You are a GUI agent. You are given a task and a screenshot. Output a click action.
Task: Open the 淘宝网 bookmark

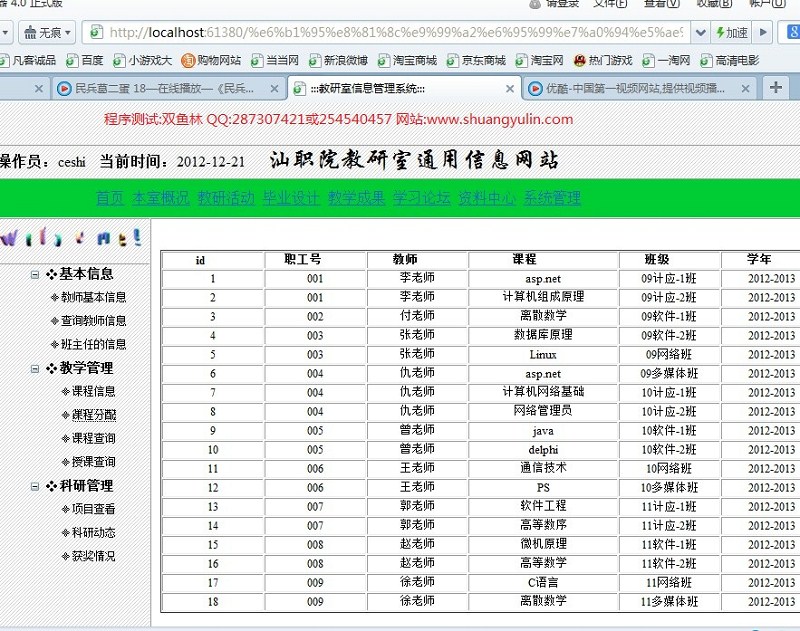click(x=540, y=61)
